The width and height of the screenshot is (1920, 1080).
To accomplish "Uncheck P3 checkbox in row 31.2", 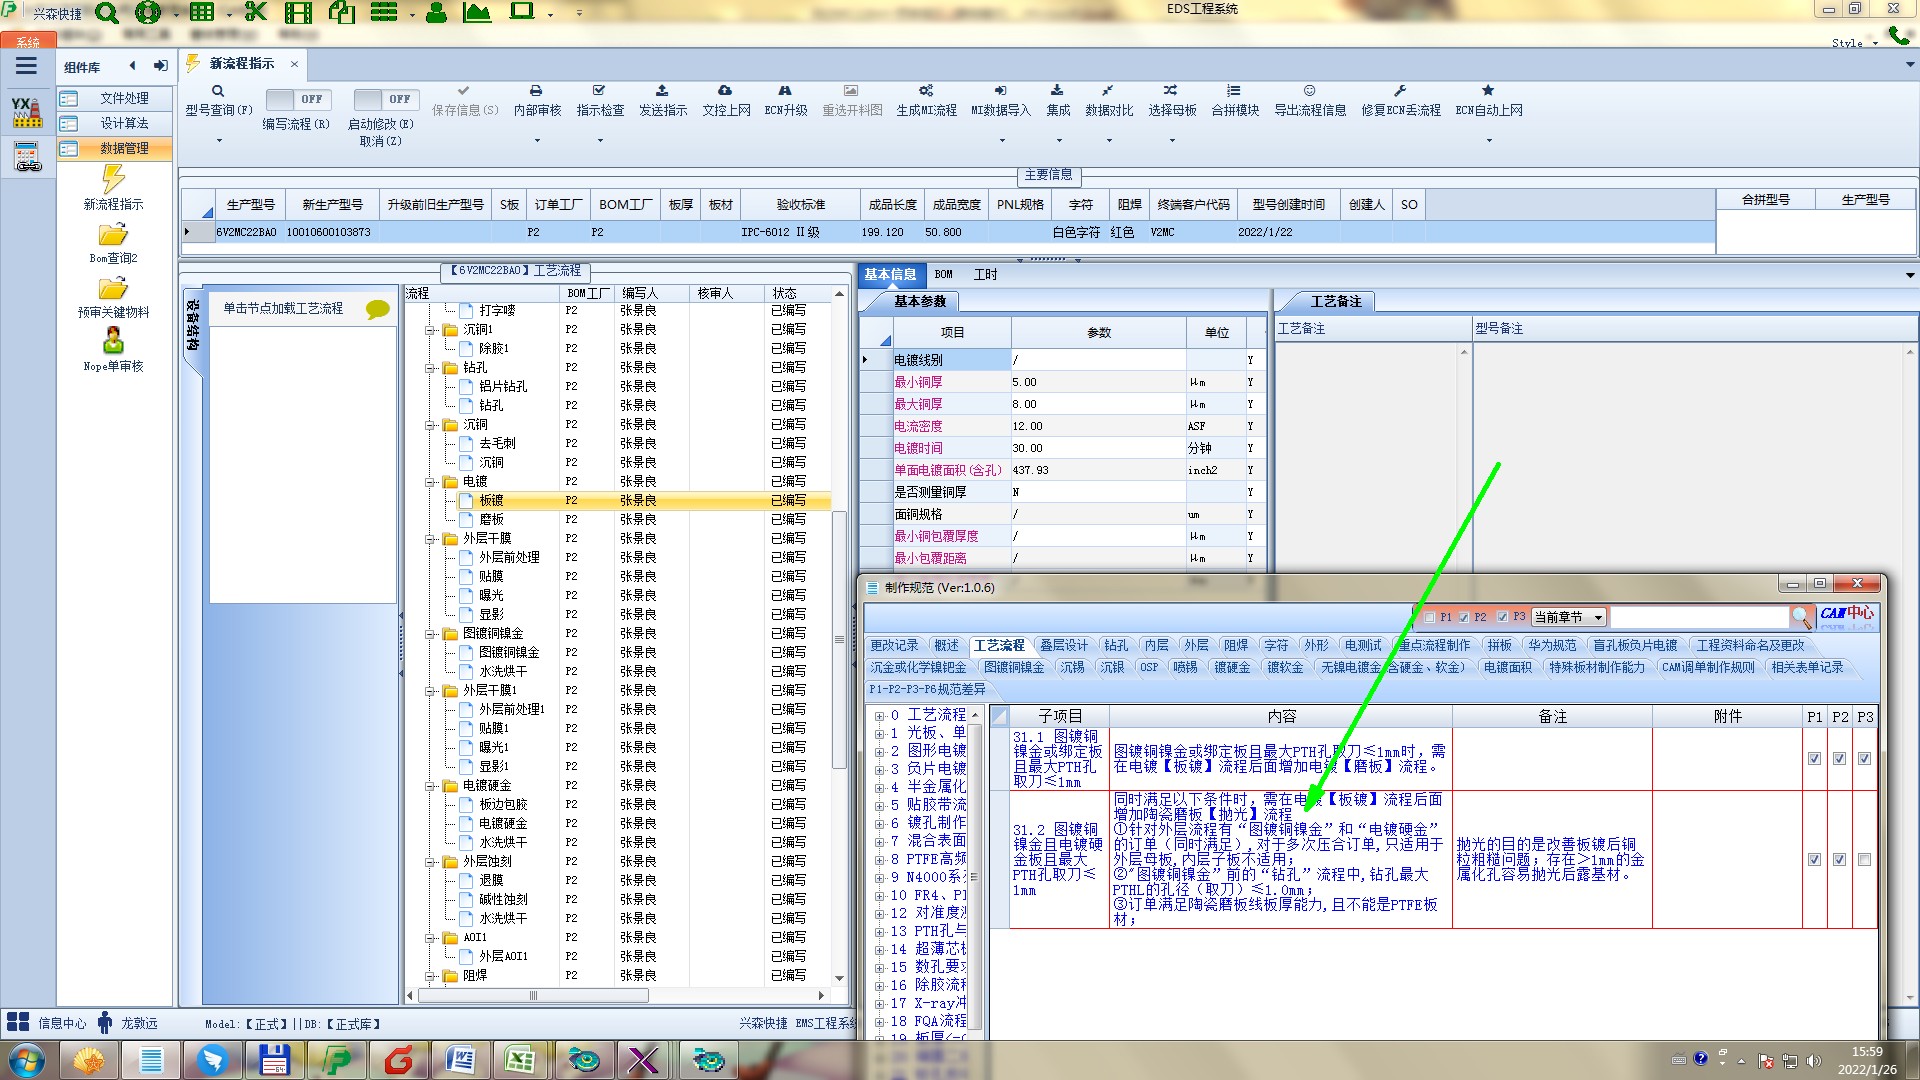I will (1864, 860).
